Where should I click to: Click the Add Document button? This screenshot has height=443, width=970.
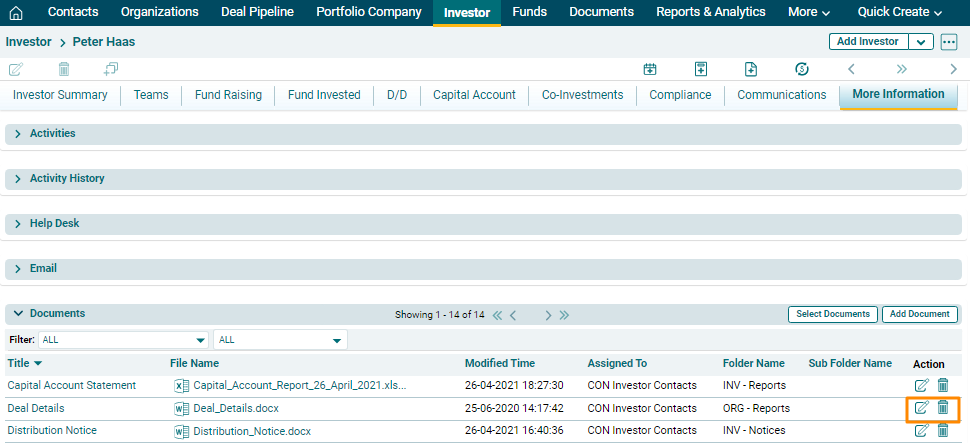(919, 314)
